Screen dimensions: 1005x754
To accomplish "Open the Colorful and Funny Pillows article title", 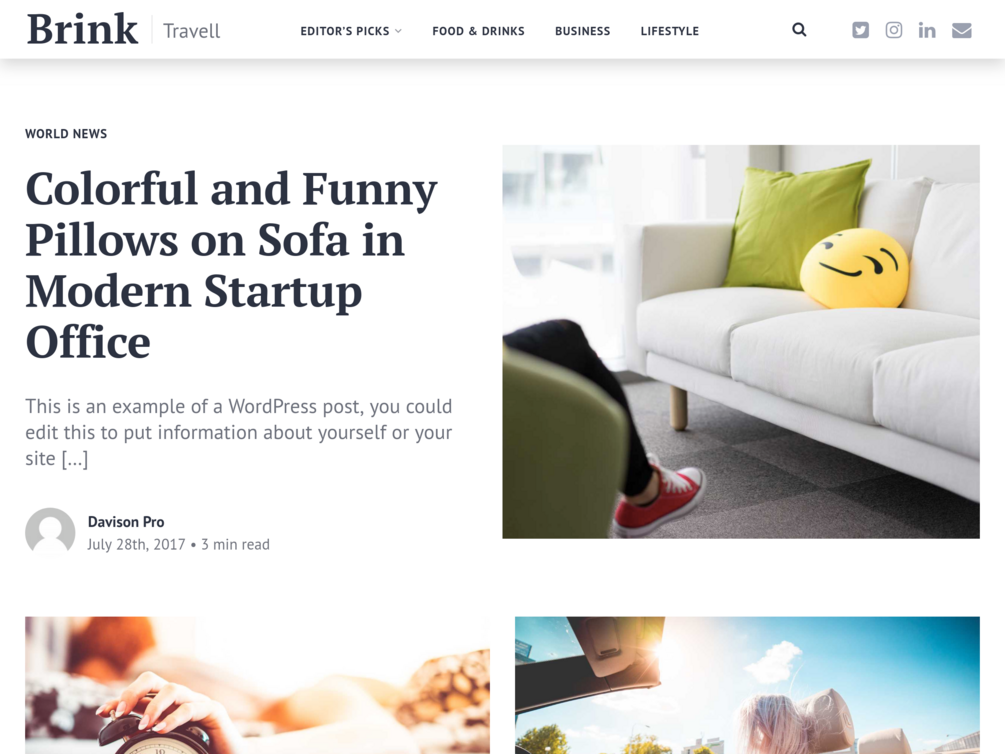I will click(231, 265).
